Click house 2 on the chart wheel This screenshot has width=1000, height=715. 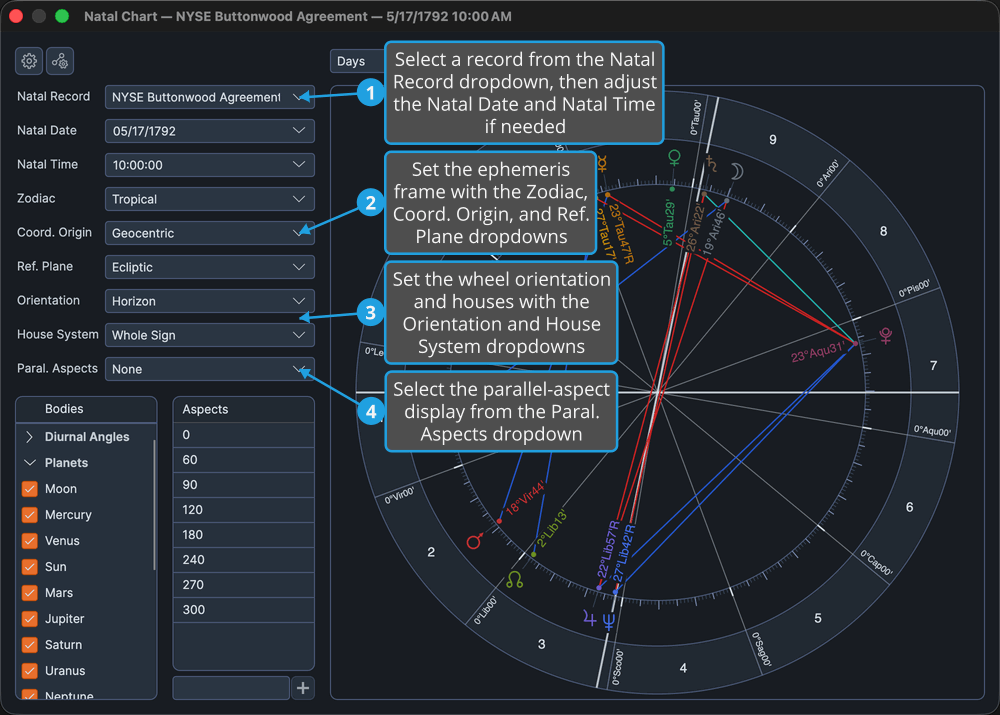tap(431, 552)
